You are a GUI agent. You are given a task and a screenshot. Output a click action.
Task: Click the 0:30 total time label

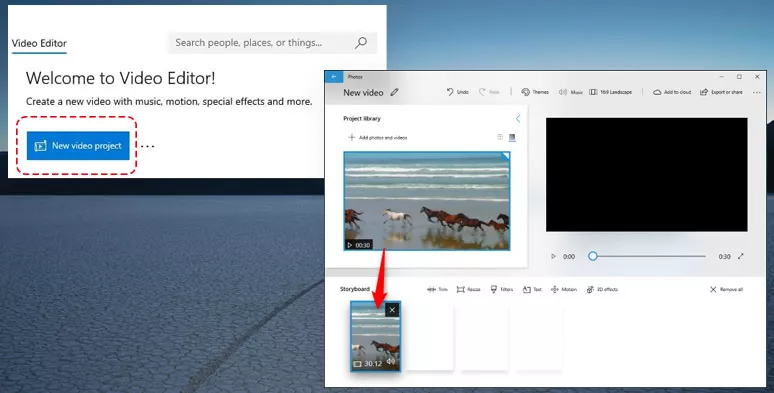click(x=724, y=257)
